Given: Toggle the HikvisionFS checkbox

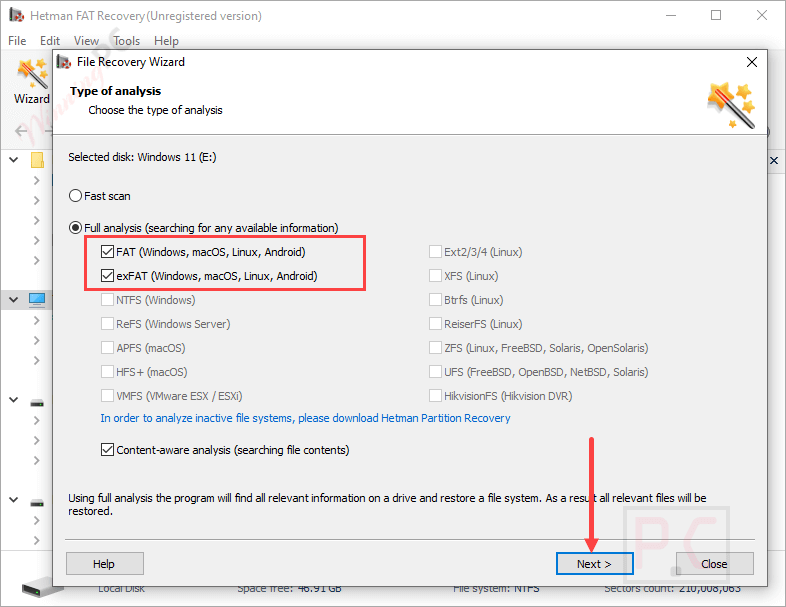Looking at the screenshot, I should click(435, 396).
